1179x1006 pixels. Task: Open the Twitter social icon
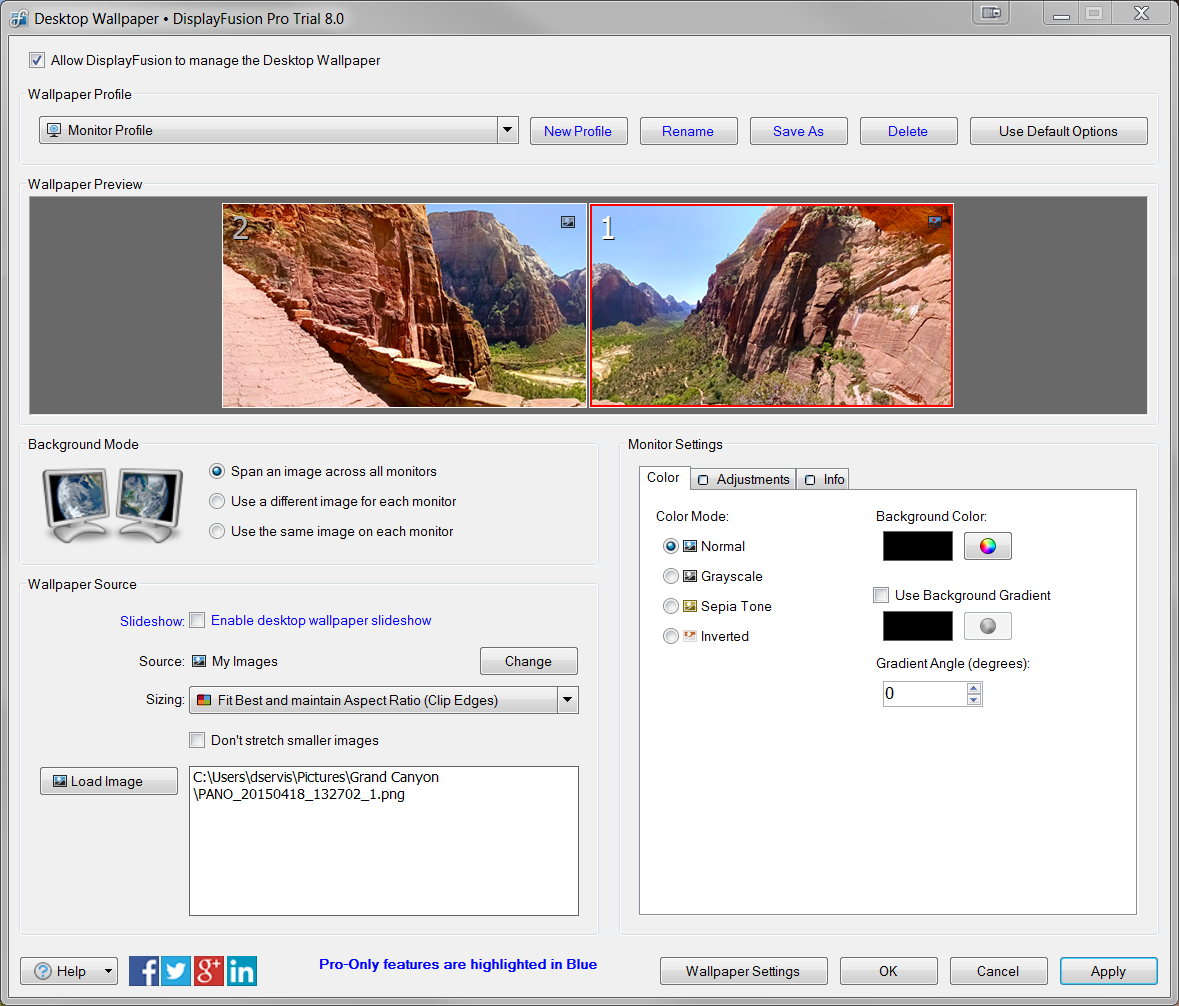point(176,971)
